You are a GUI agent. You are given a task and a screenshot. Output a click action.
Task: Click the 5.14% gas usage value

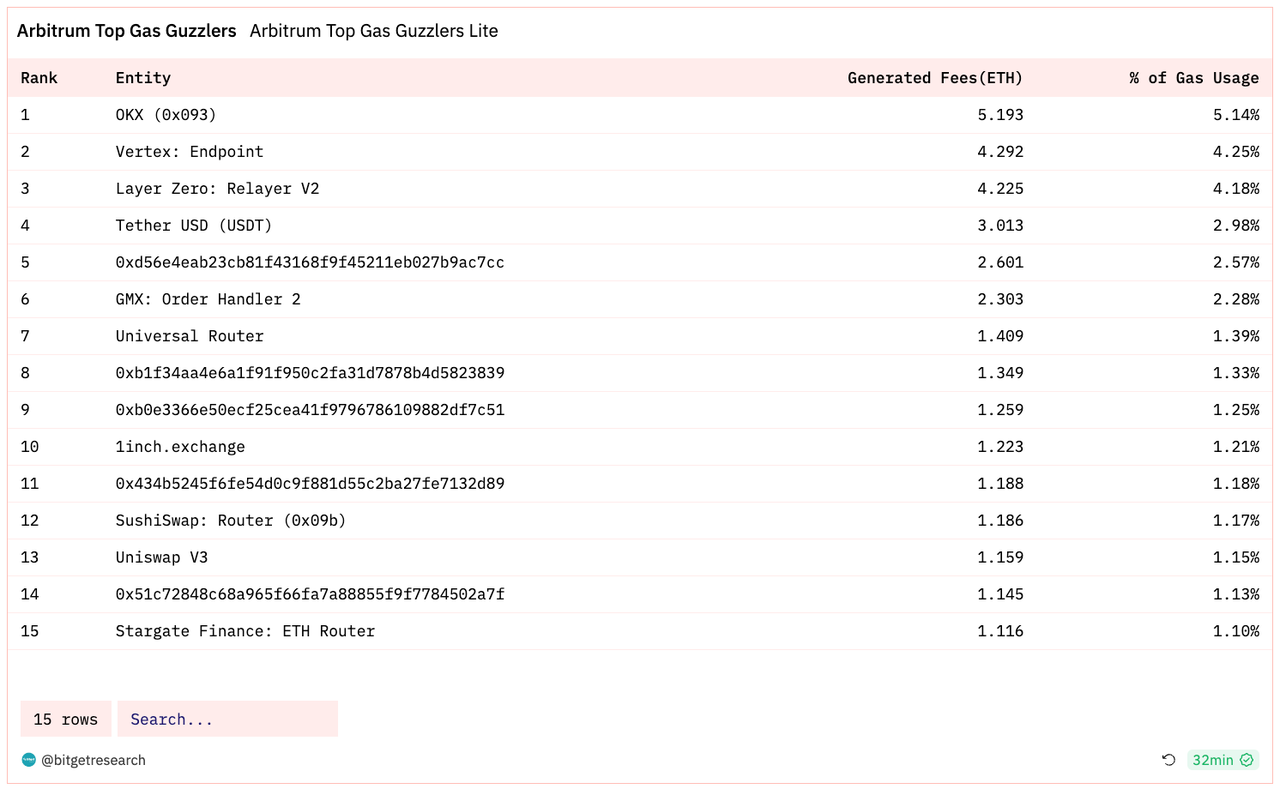(1236, 115)
